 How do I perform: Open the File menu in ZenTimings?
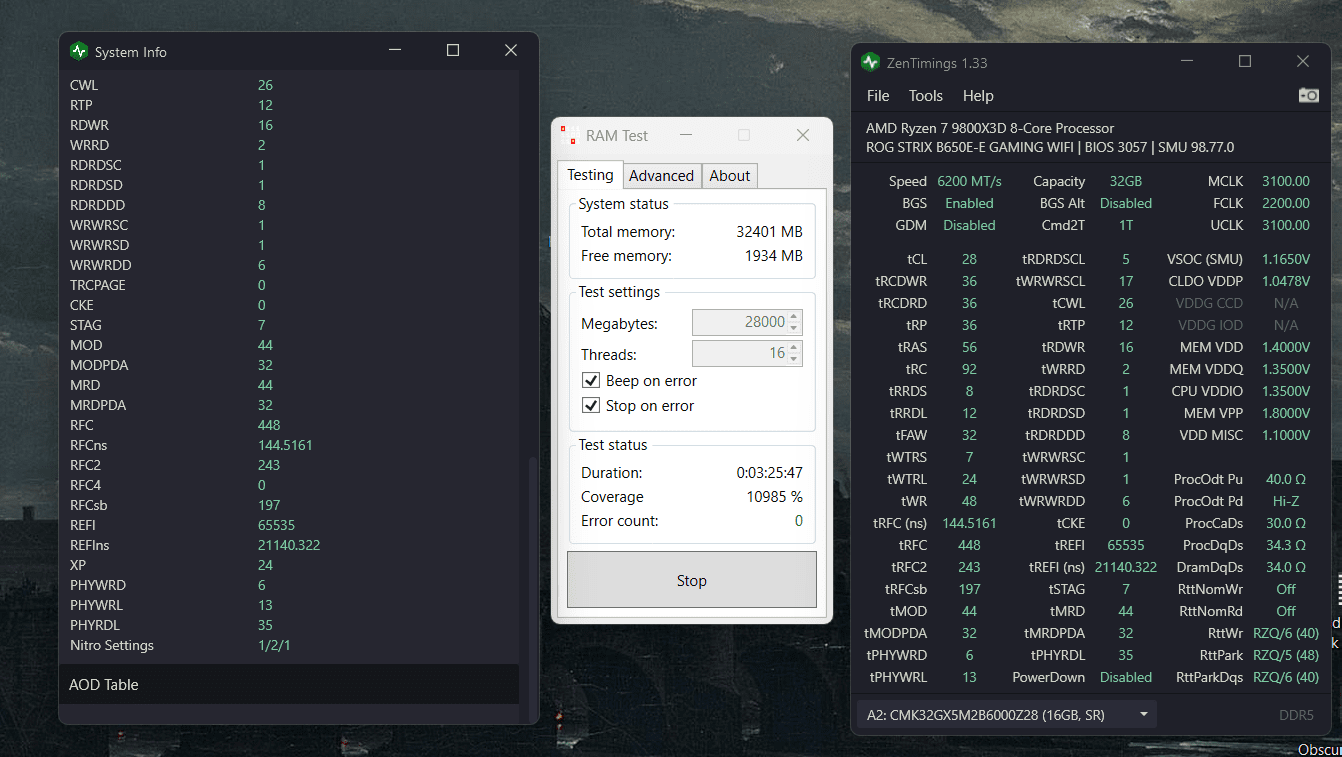coord(878,96)
